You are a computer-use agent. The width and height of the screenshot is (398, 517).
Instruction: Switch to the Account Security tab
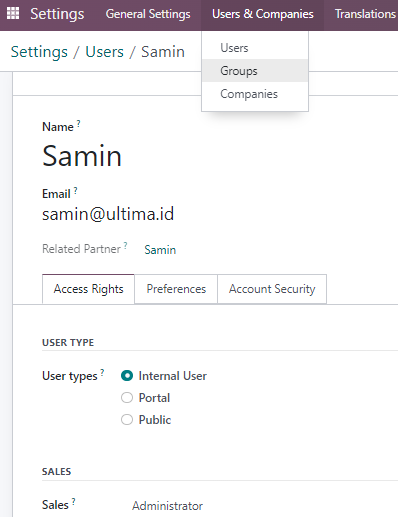(x=272, y=289)
